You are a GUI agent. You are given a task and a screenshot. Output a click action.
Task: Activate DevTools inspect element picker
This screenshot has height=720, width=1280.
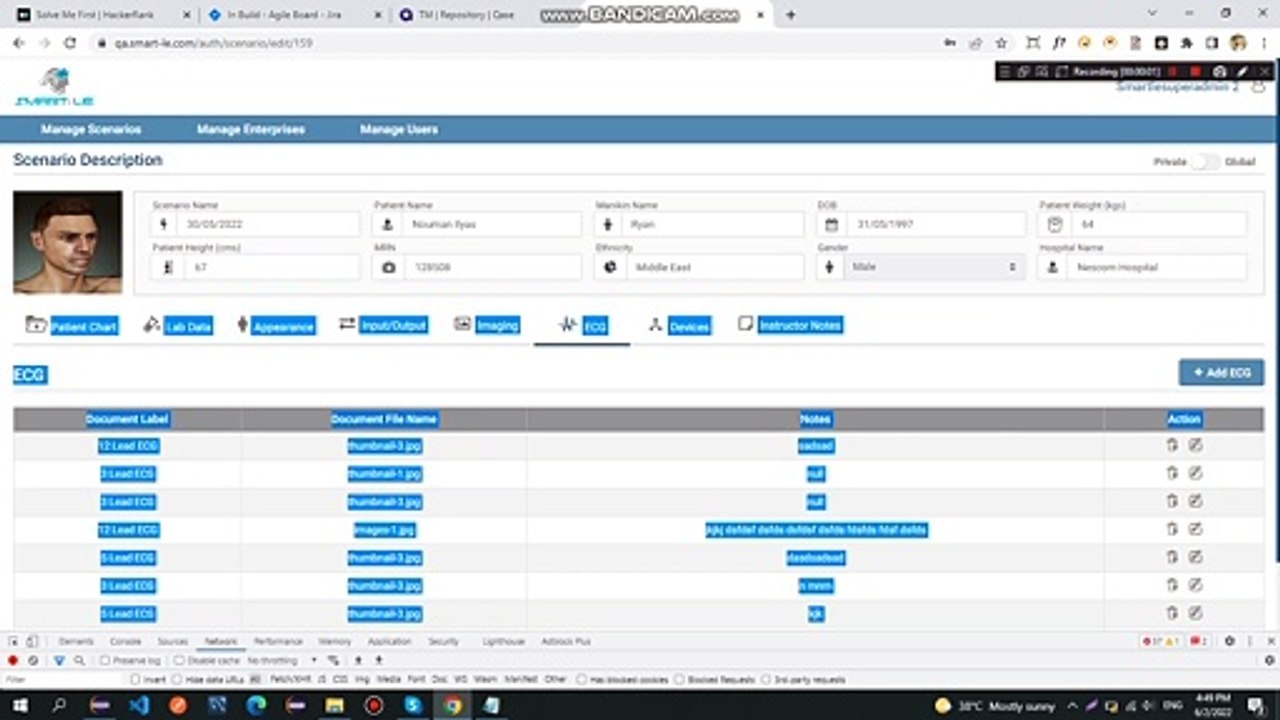(14, 641)
